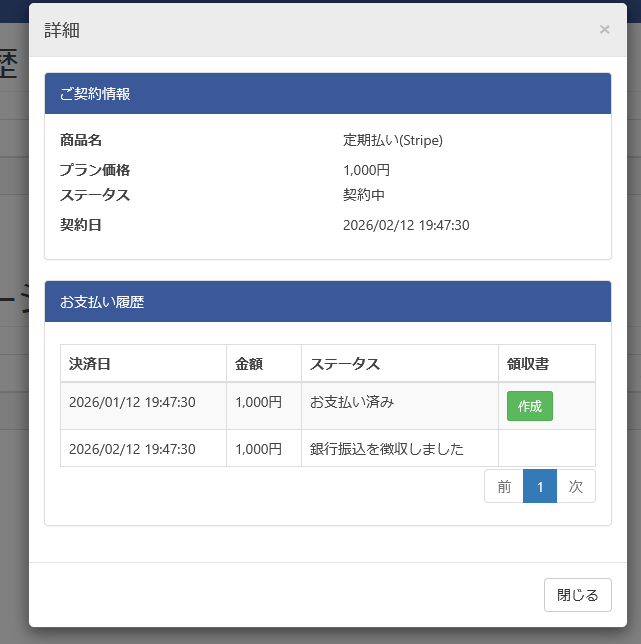This screenshot has height=644, width=641.
Task: Click the ステータス column header in the table
Action: [x=345, y=363]
